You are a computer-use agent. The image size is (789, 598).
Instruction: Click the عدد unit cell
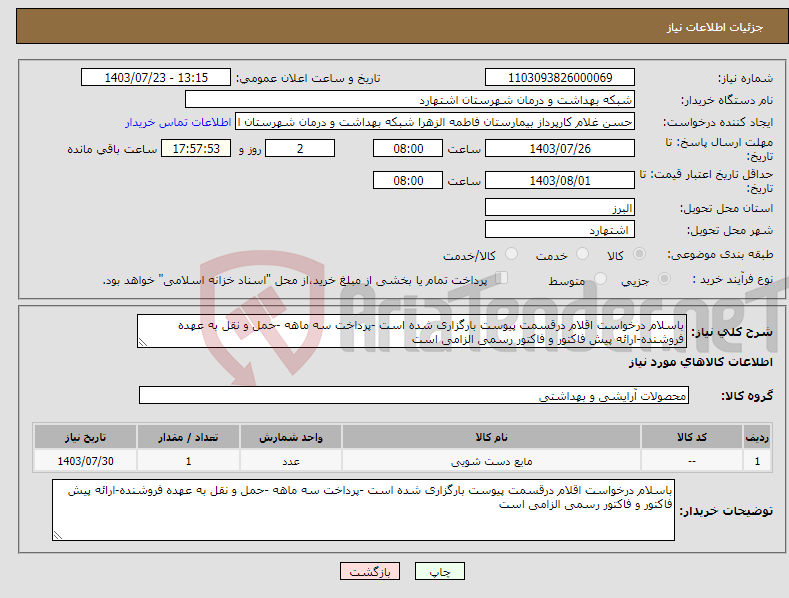coord(291,461)
